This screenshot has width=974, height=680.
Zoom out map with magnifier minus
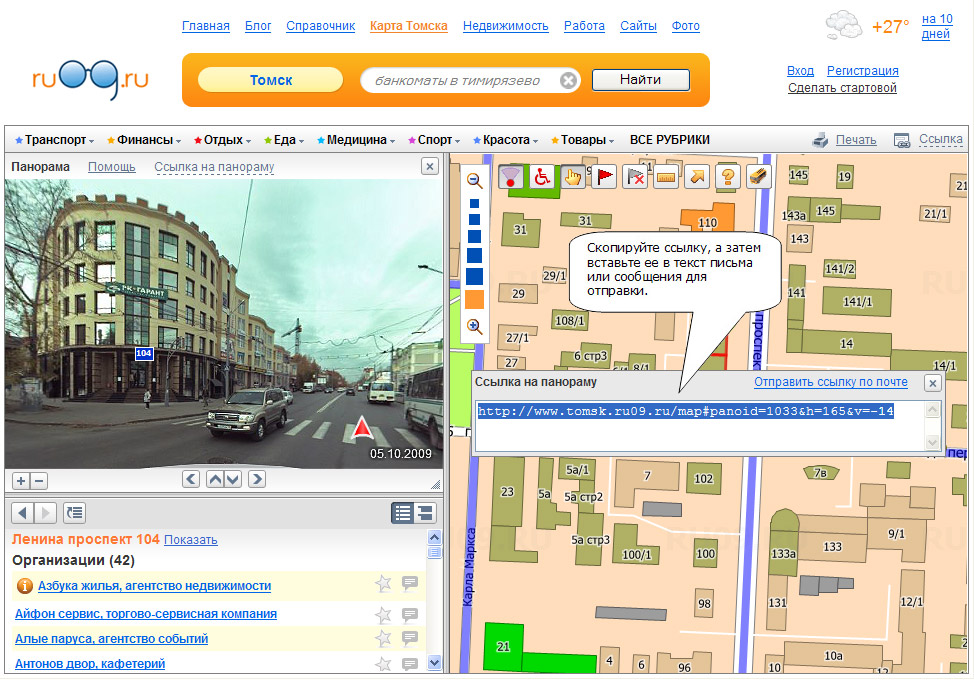tap(475, 181)
